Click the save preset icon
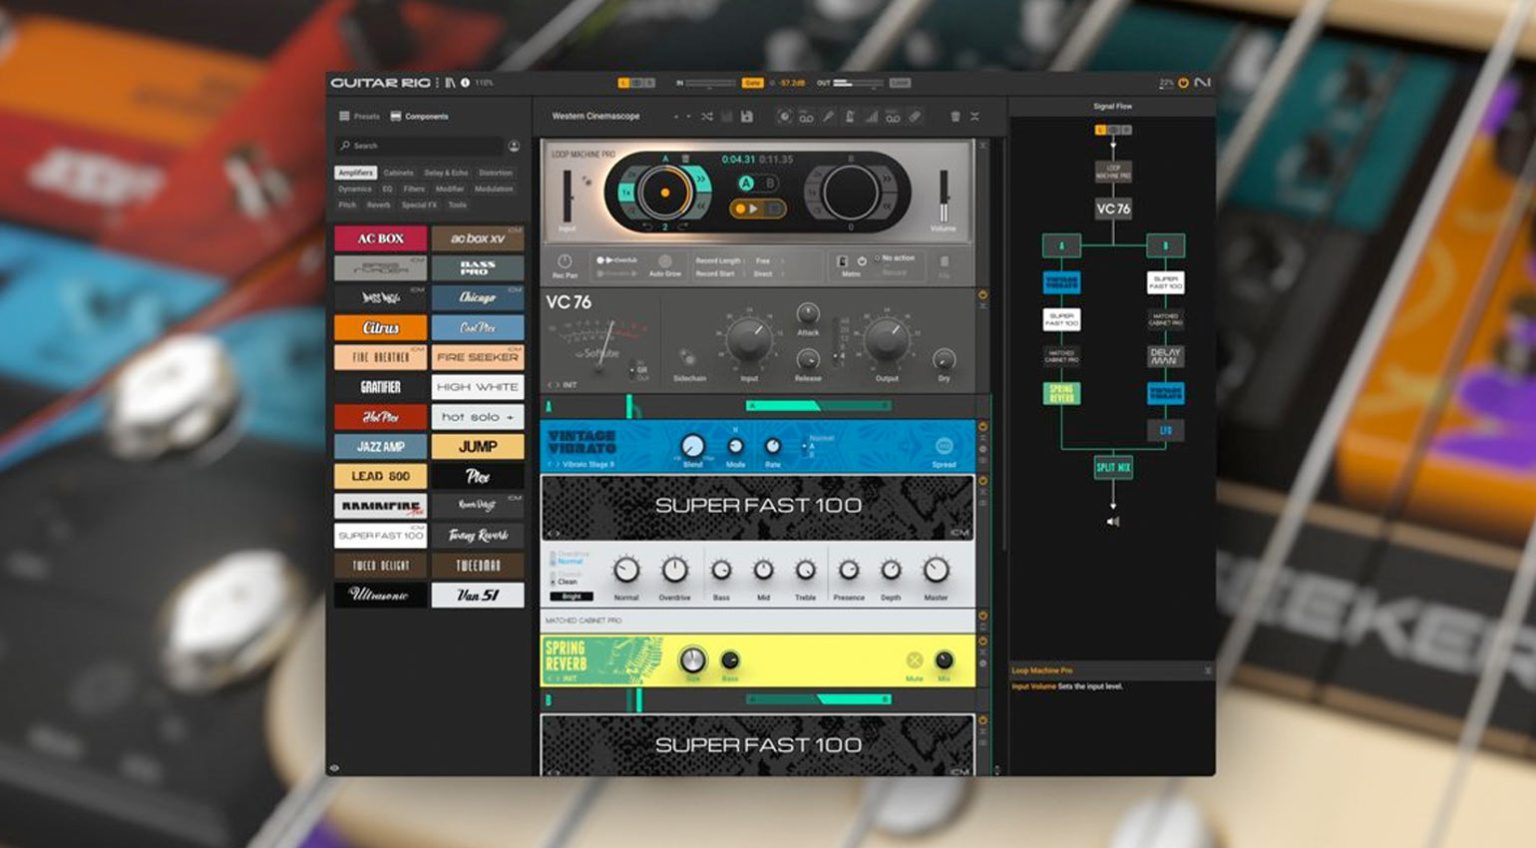 (x=748, y=117)
